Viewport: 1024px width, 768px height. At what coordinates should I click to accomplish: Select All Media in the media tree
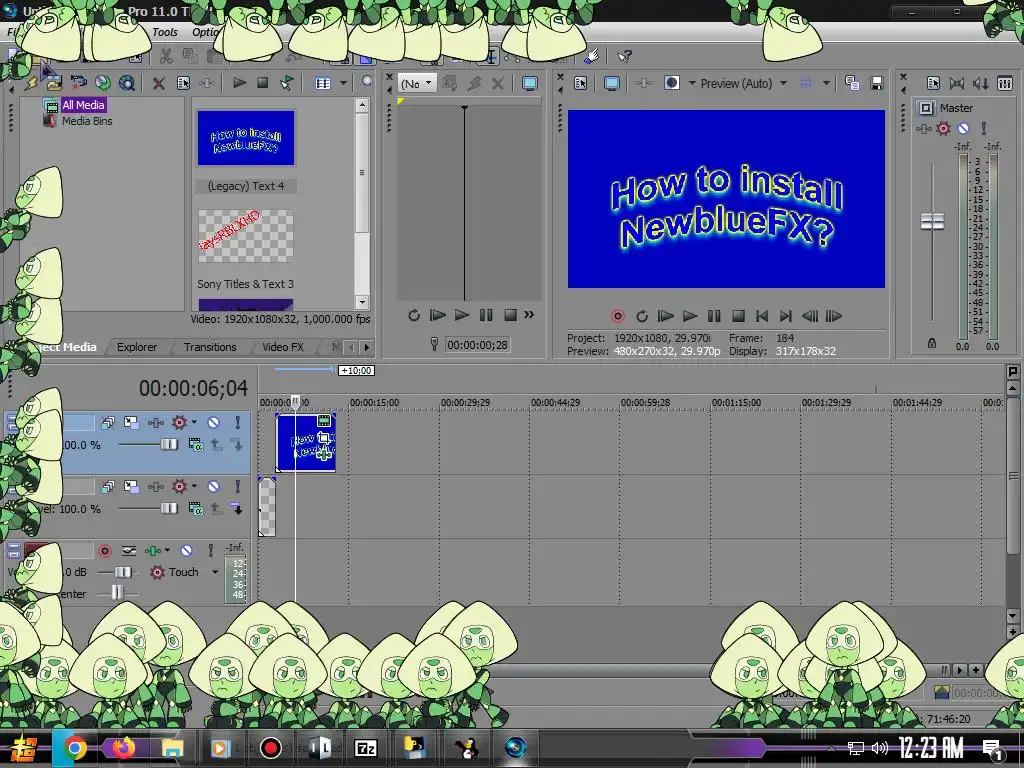(83, 105)
